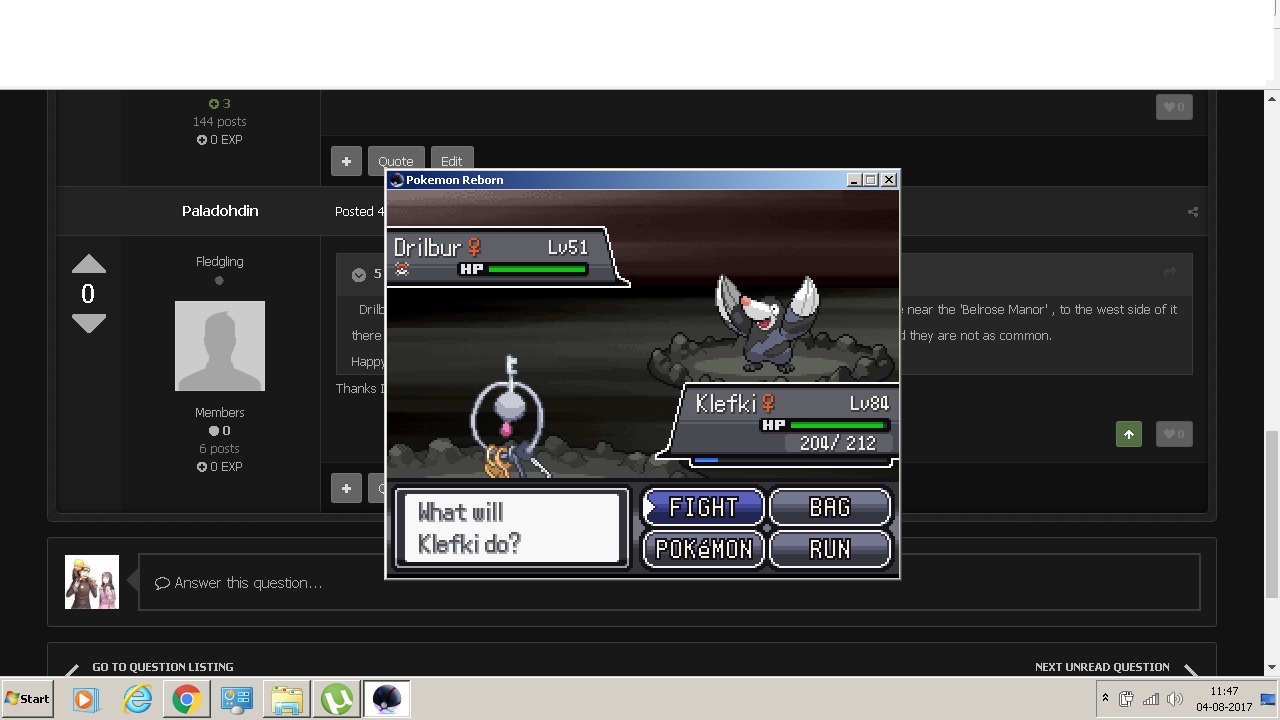Click your avatar beside the answer box

click(92, 582)
